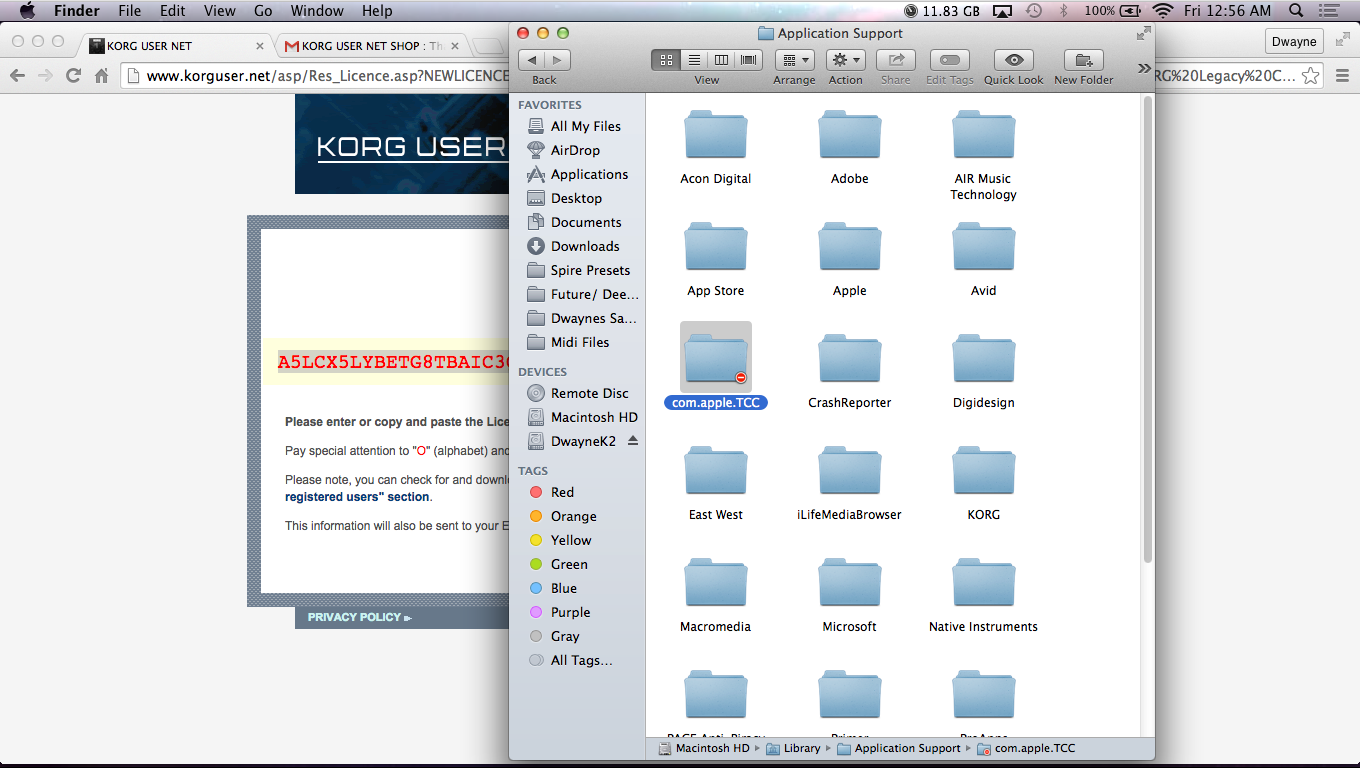The image size is (1360, 768).
Task: Open the File menu
Action: [129, 11]
